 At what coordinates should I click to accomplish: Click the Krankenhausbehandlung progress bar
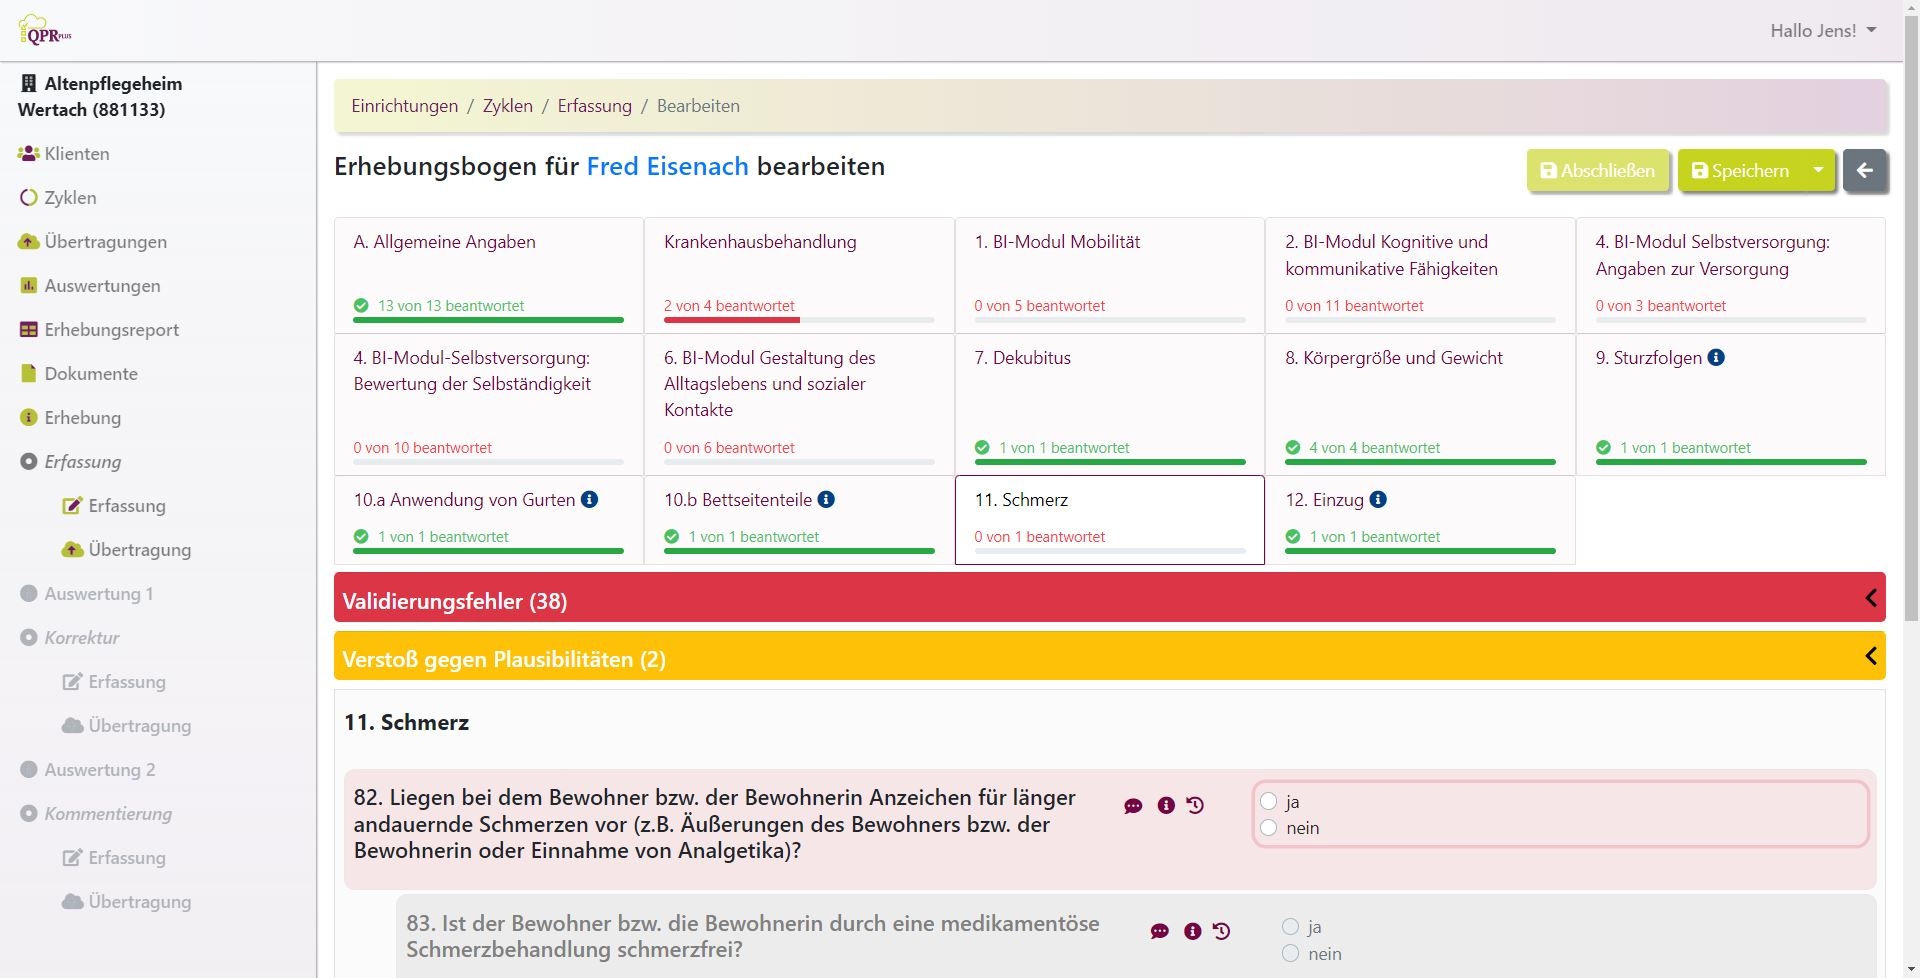point(798,320)
